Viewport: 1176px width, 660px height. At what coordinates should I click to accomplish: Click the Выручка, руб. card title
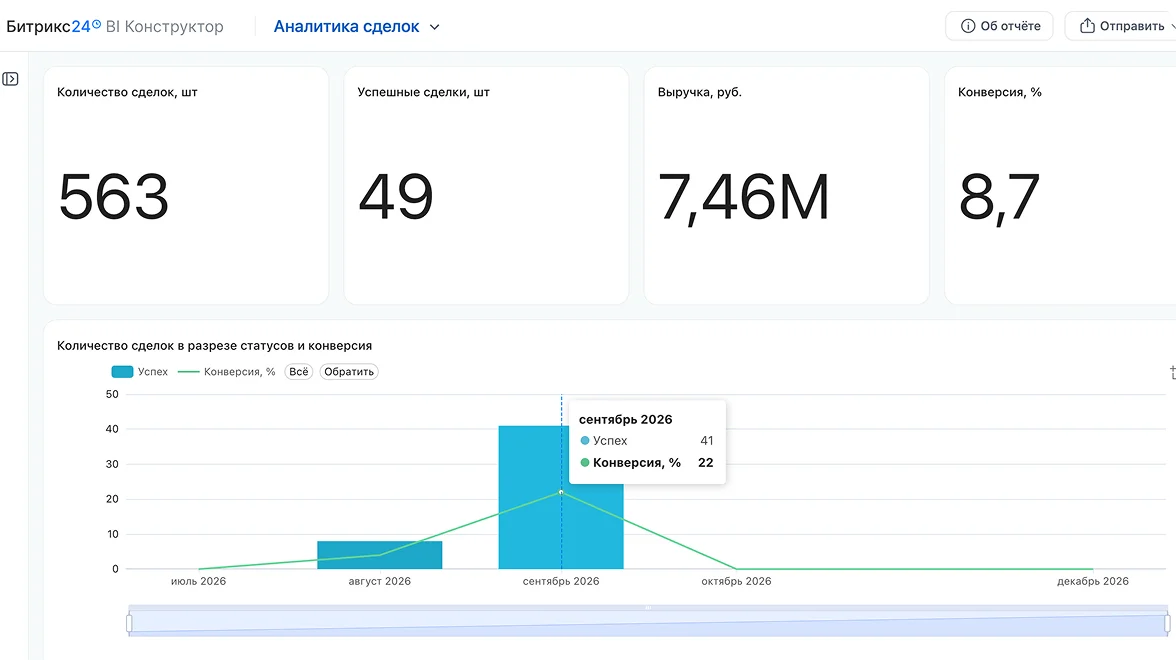(x=700, y=92)
